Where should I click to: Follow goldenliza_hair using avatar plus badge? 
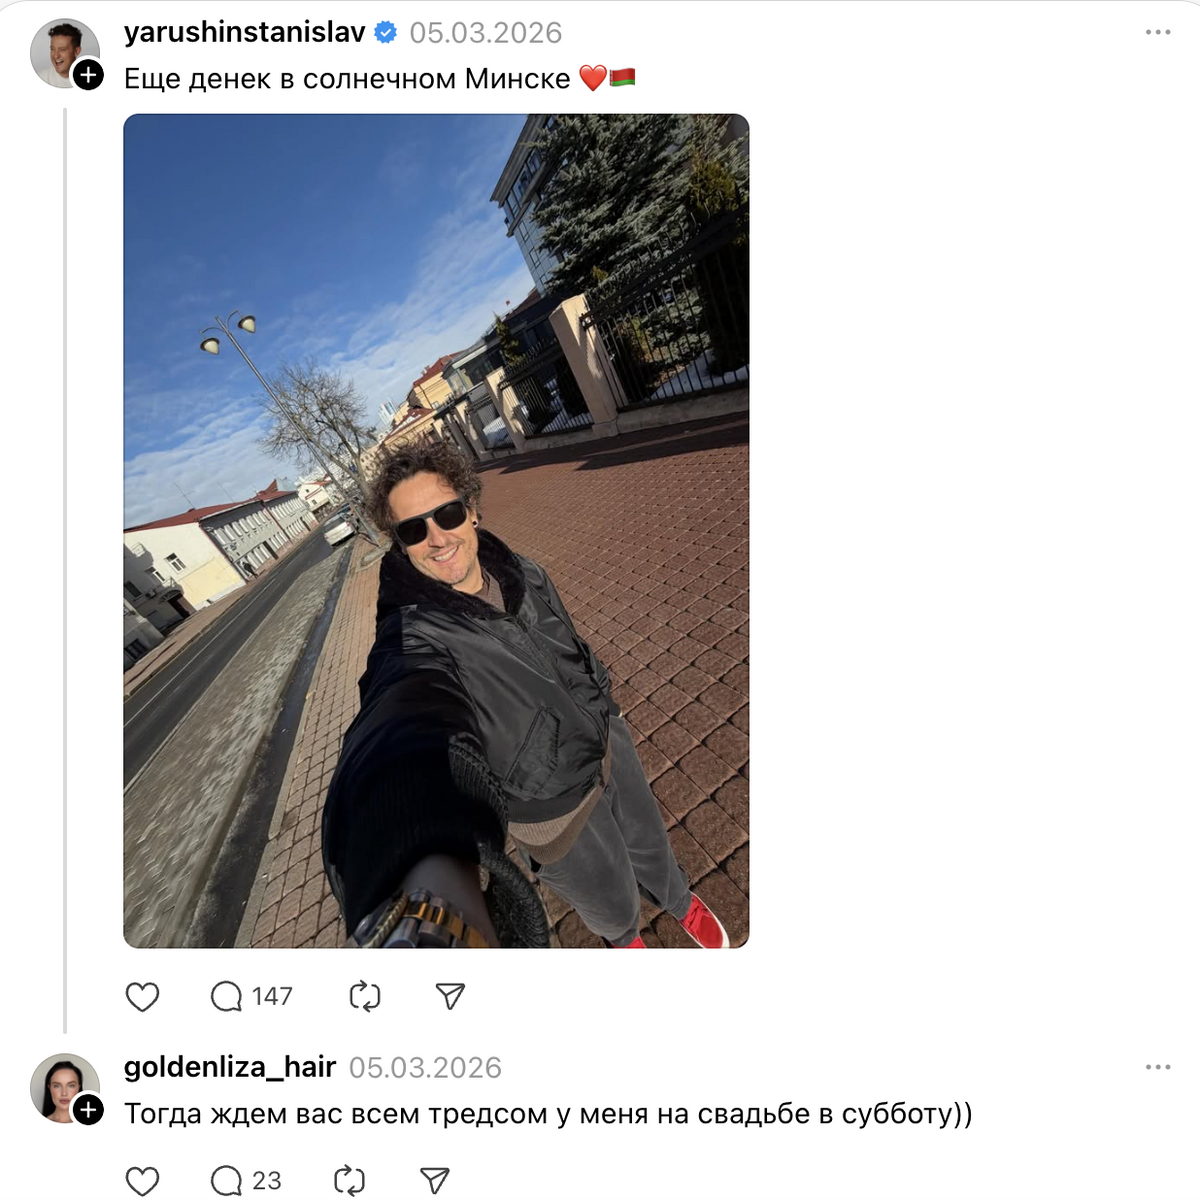pyautogui.click(x=89, y=1110)
